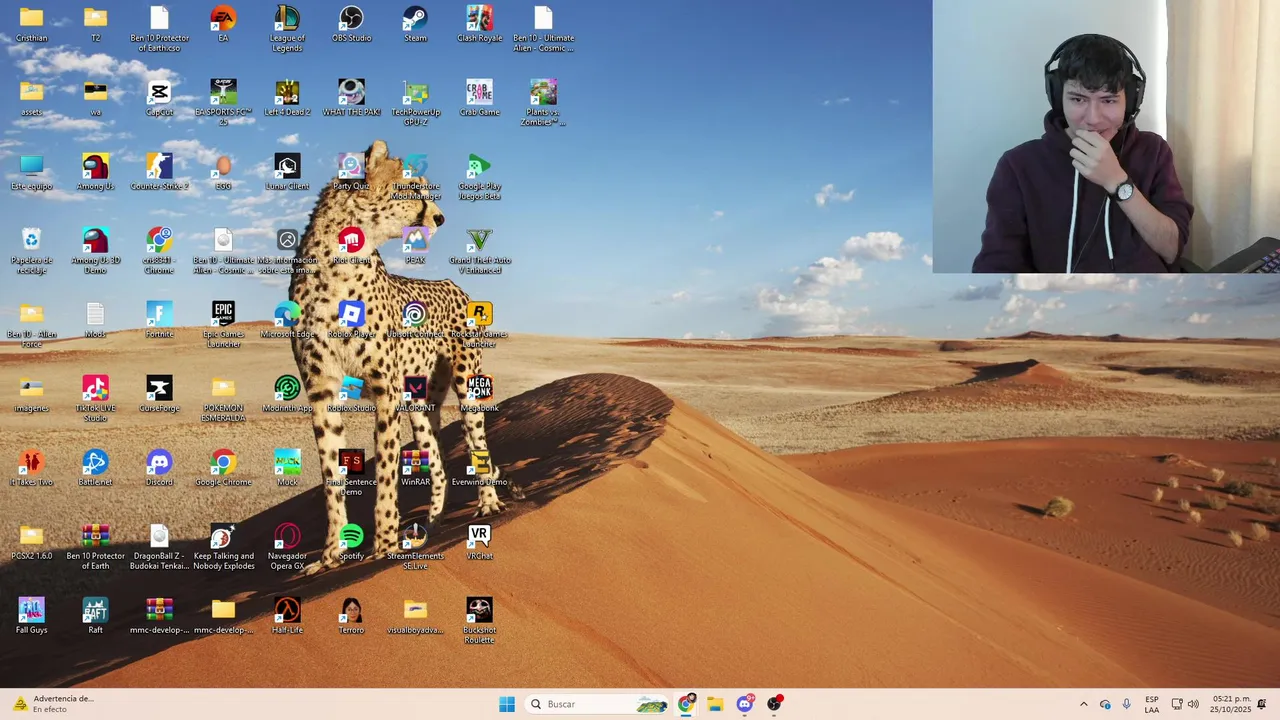Select the Party Quiz icon
The height and width of the screenshot is (720, 1280).
tap(351, 172)
